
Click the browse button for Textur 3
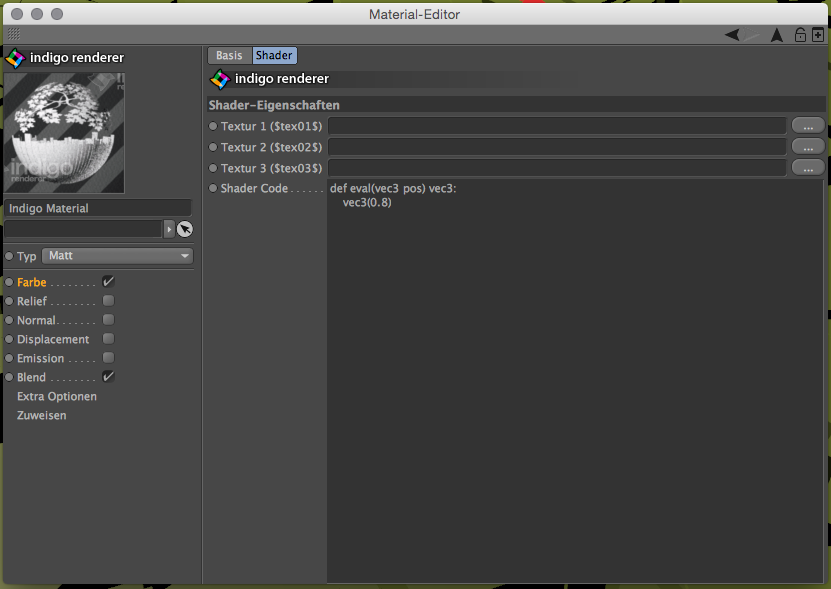(x=808, y=168)
